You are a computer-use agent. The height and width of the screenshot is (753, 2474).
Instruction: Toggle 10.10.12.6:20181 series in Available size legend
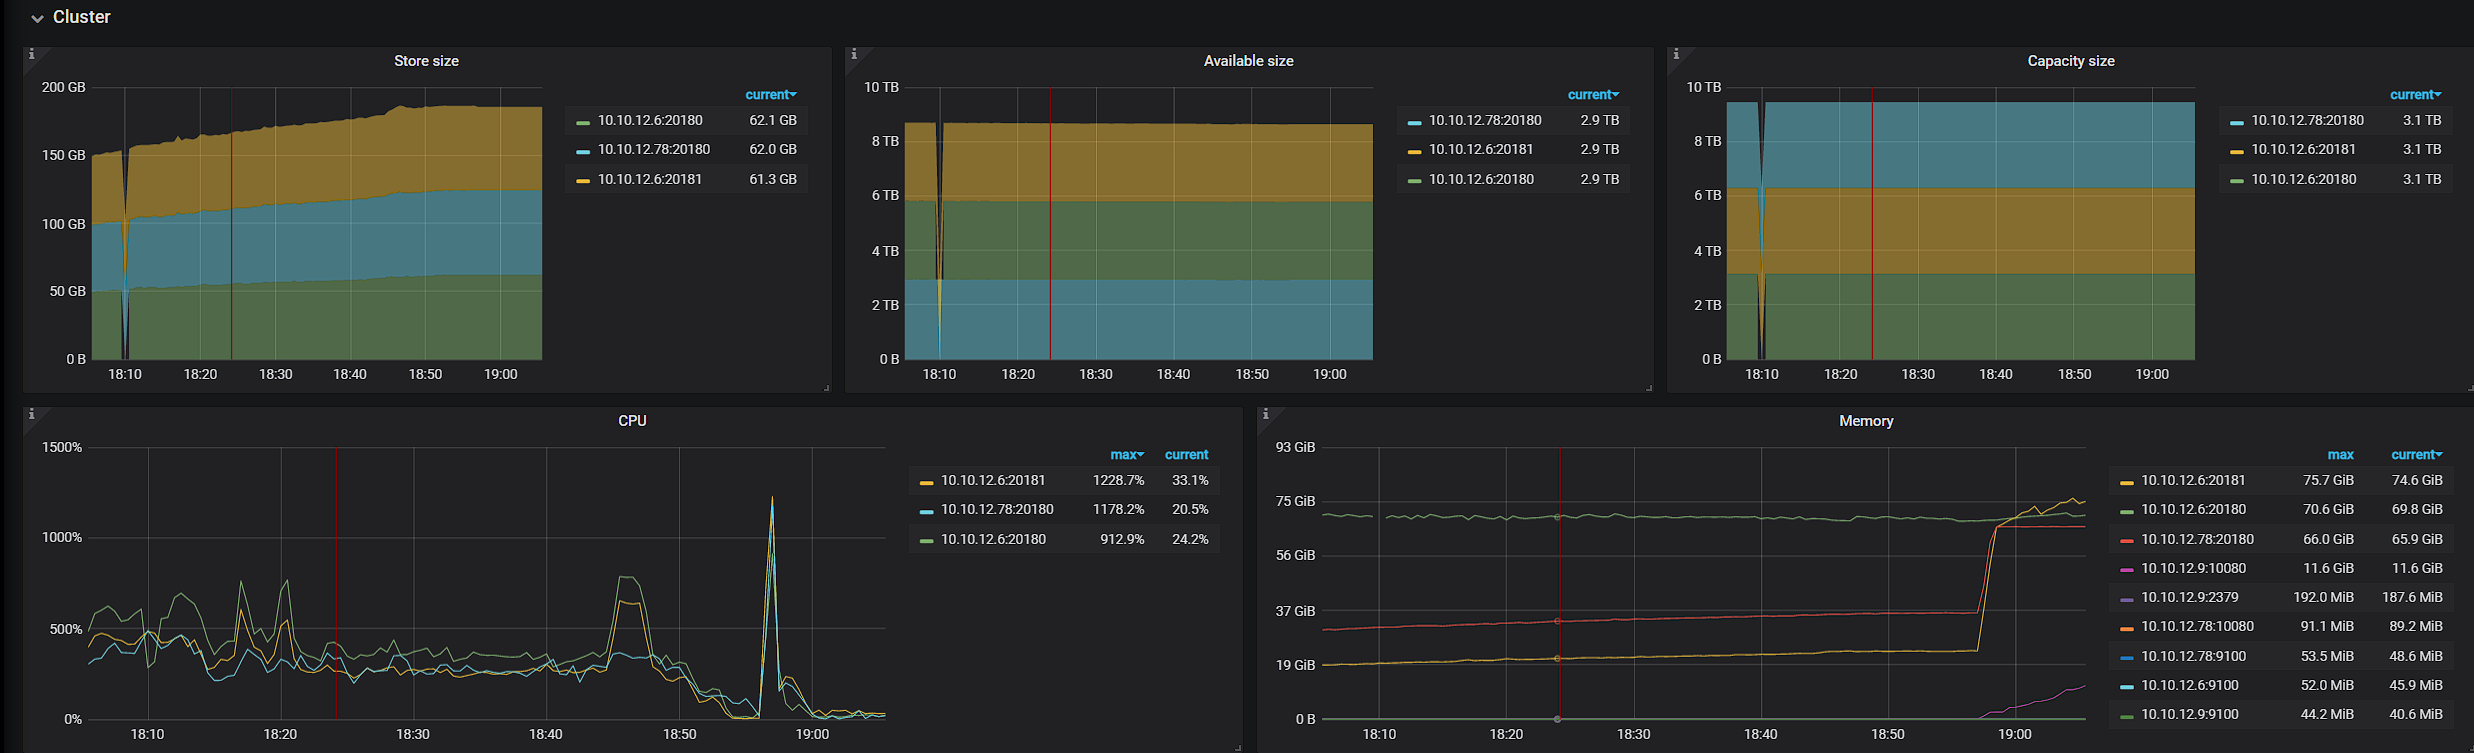click(x=1481, y=149)
